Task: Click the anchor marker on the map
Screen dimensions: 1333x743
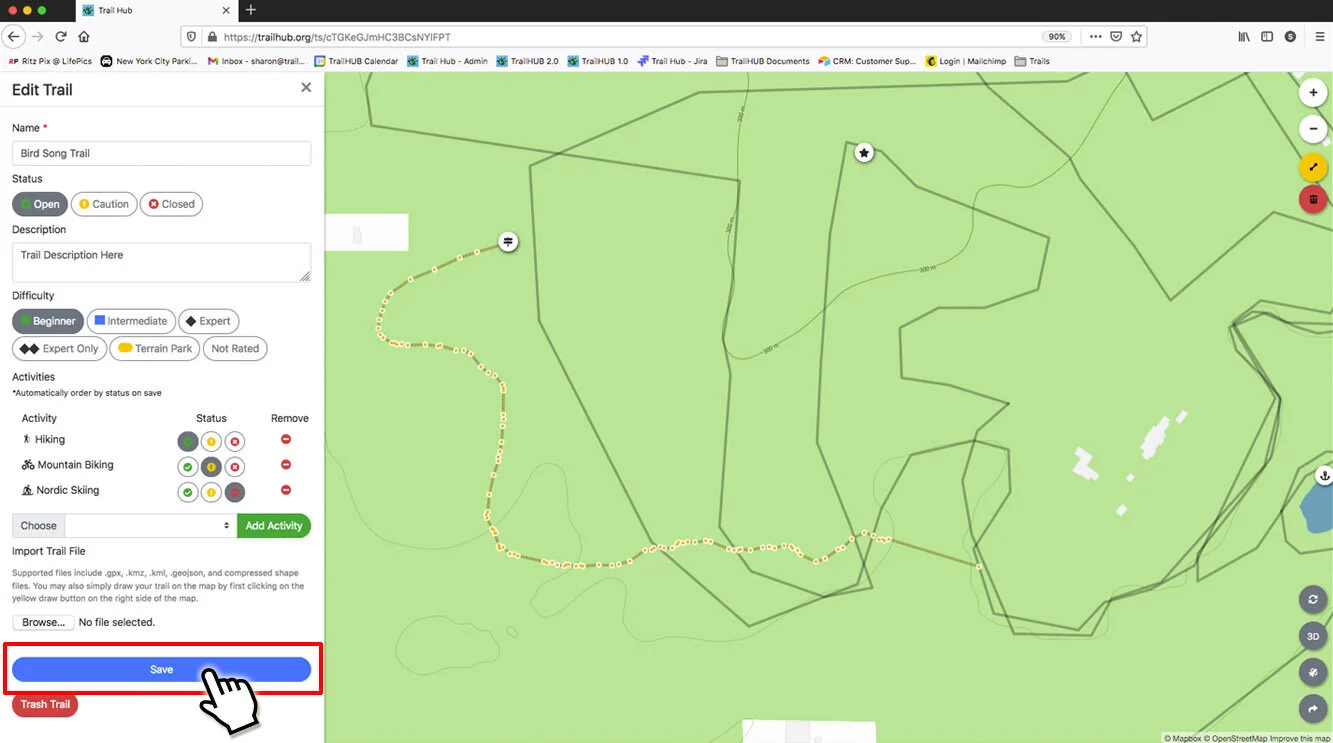Action: tap(1324, 475)
